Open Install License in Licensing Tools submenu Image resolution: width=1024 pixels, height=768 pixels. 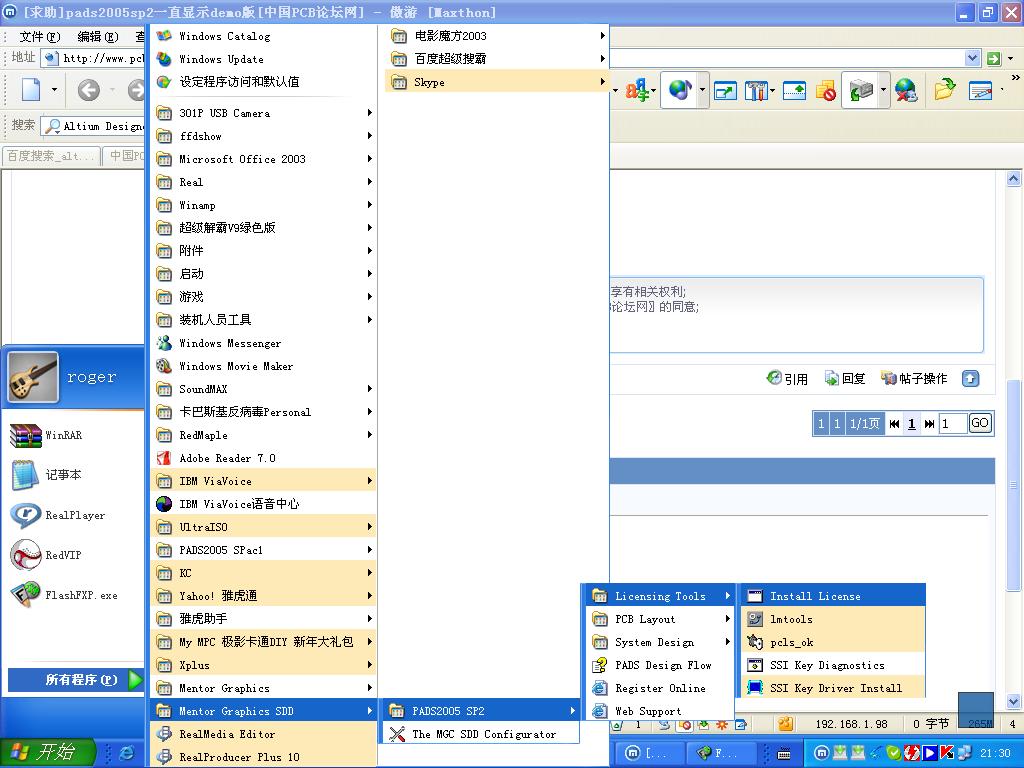click(x=833, y=596)
